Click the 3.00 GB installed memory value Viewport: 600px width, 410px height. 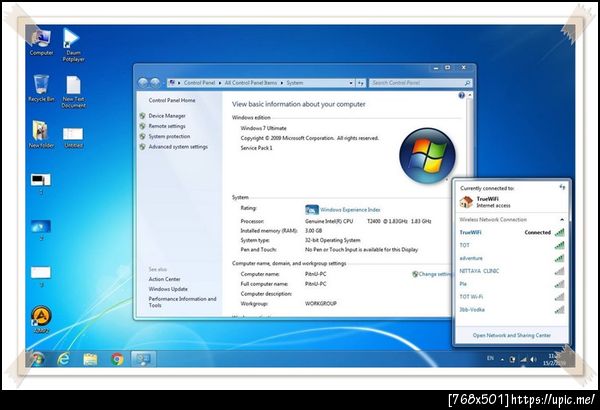[313, 230]
